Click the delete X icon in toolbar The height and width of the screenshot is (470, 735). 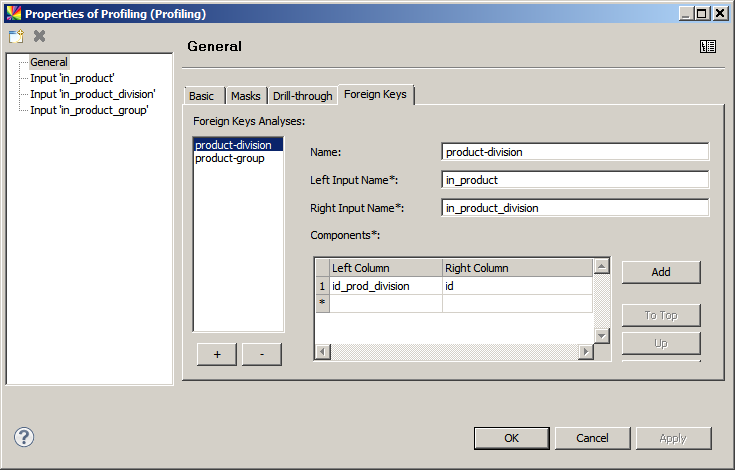(x=40, y=36)
